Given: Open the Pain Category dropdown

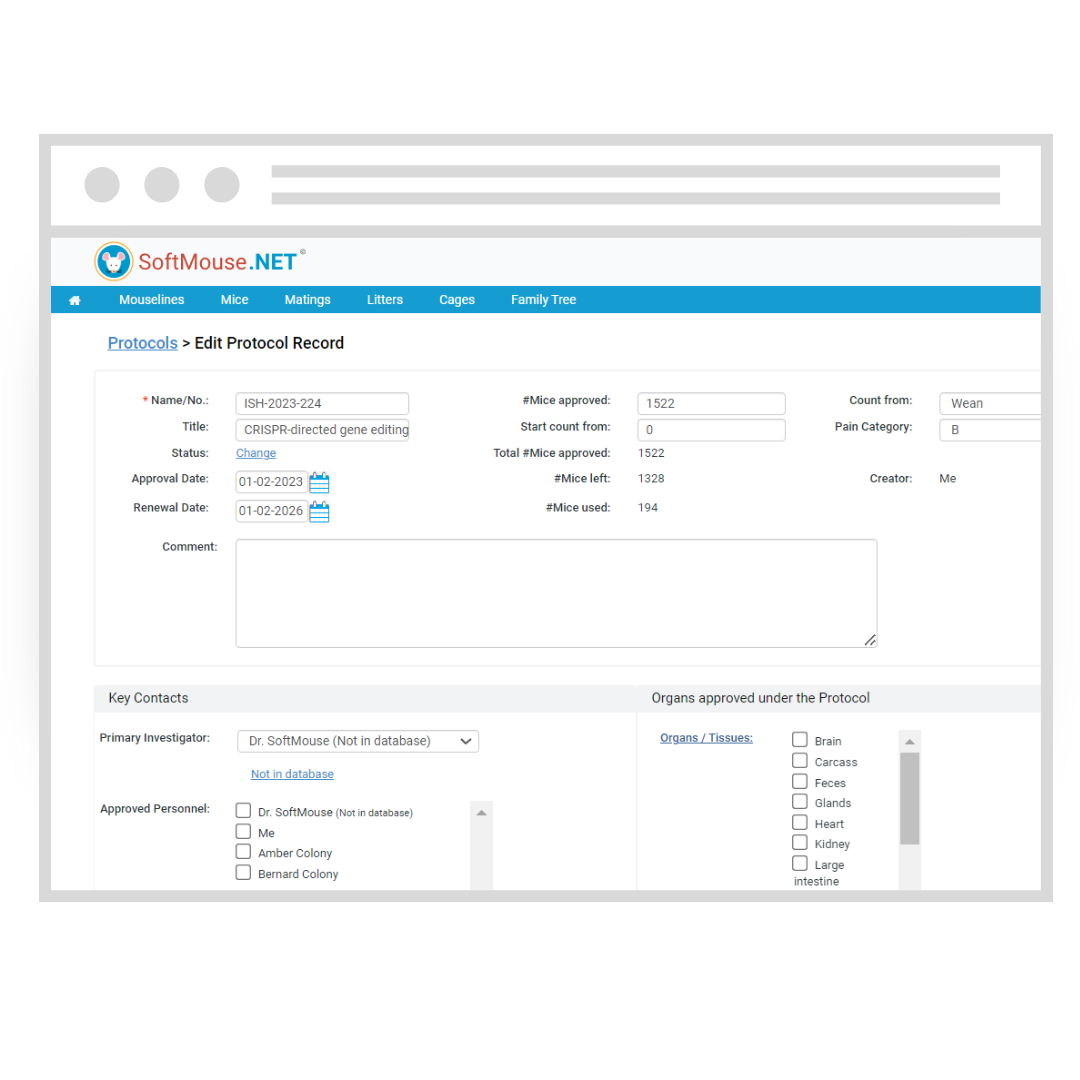Looking at the screenshot, I should click(990, 430).
